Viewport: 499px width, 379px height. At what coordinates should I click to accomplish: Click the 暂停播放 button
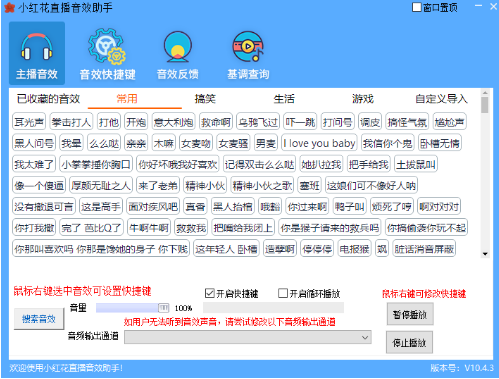tap(410, 314)
